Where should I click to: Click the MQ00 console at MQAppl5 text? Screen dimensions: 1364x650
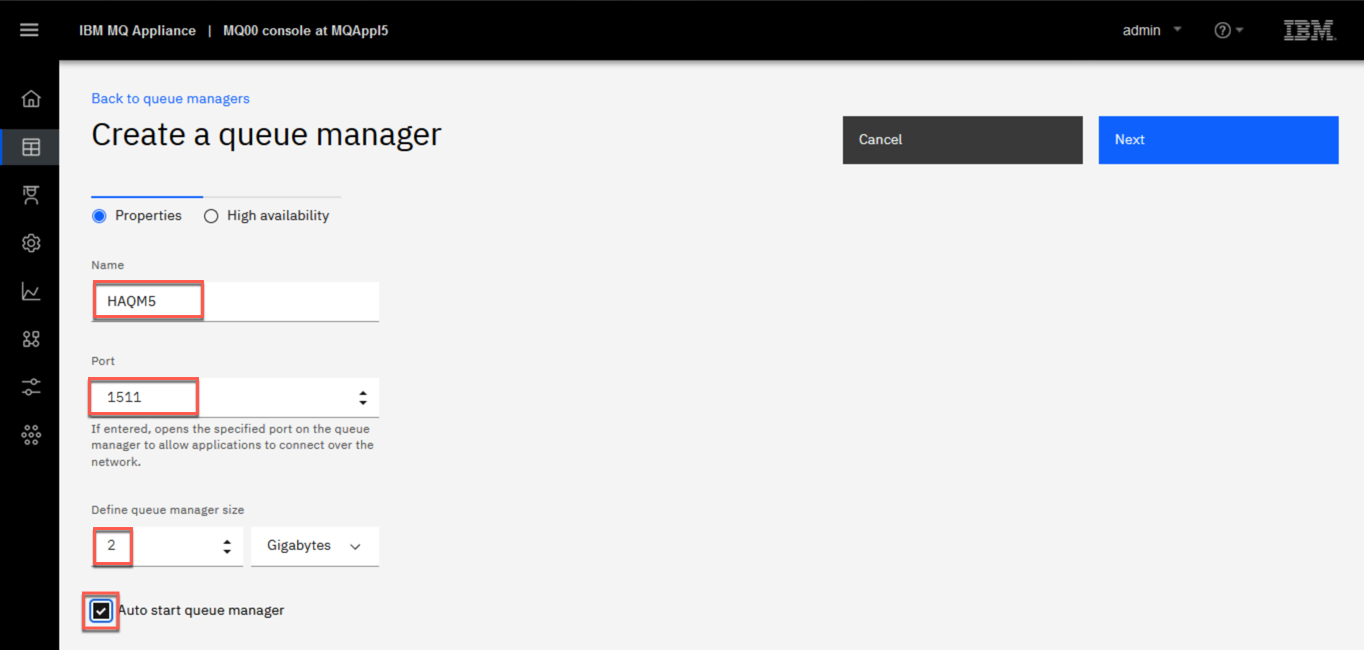click(x=306, y=30)
